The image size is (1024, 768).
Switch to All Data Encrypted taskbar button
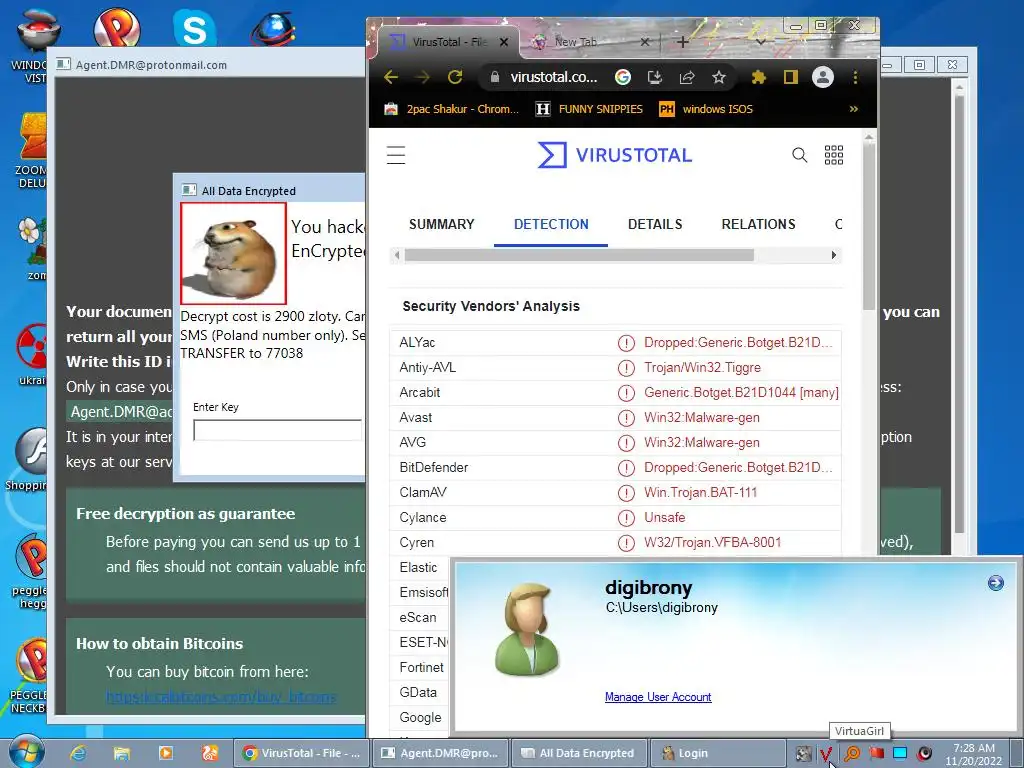[x=579, y=753]
